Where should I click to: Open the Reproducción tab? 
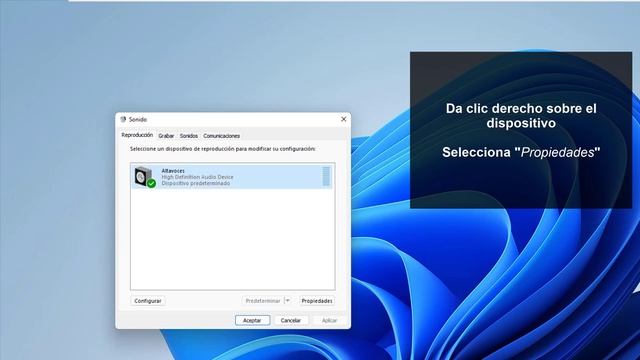137,135
